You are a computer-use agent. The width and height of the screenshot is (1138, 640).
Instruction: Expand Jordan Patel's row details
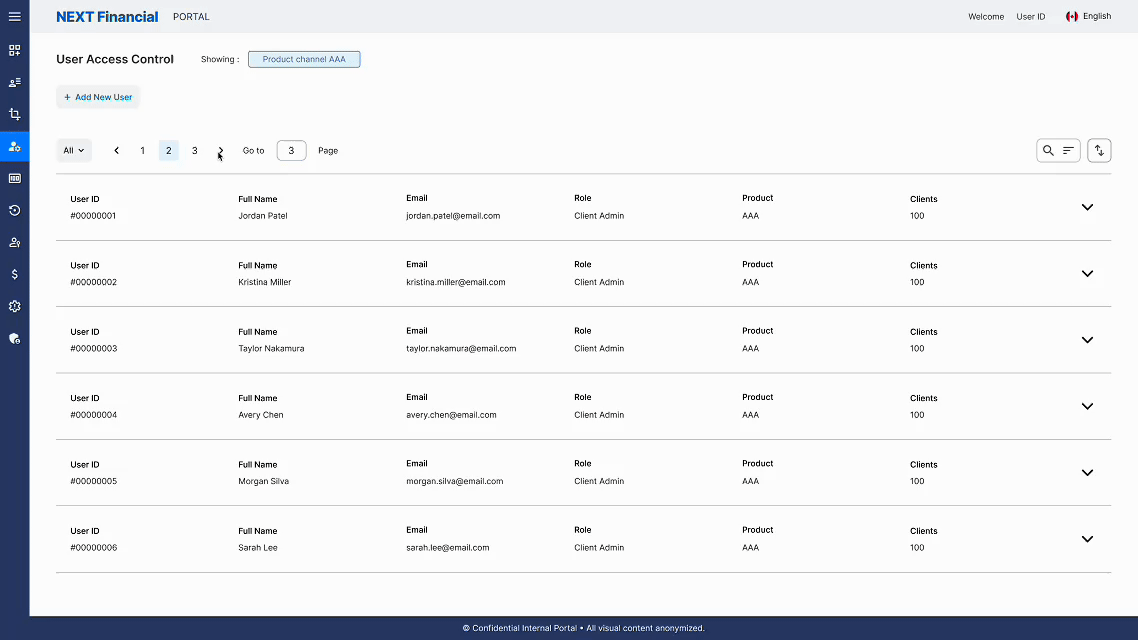tap(1087, 207)
